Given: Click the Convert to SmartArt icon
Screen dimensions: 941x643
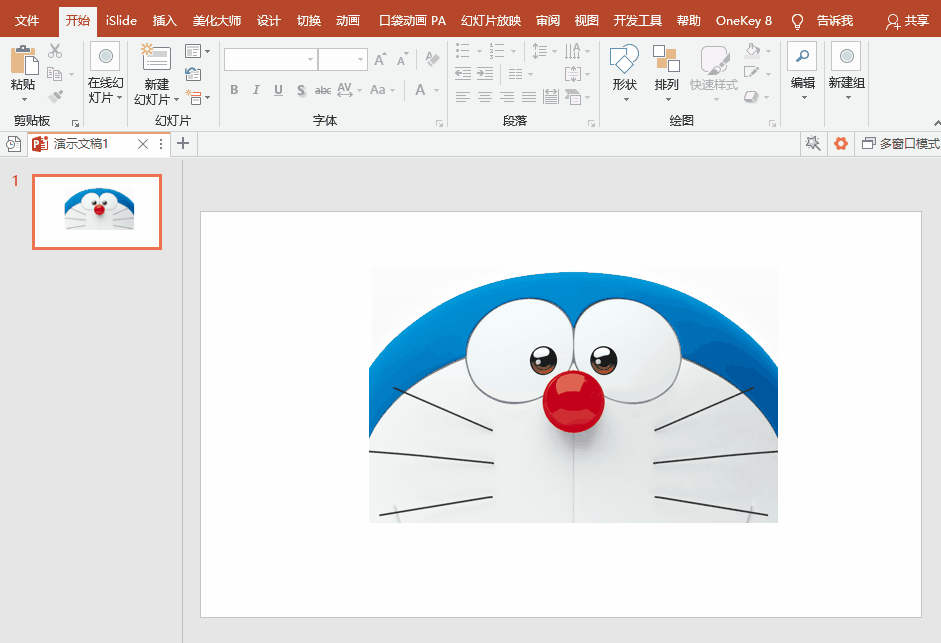Looking at the screenshot, I should (x=573, y=96).
